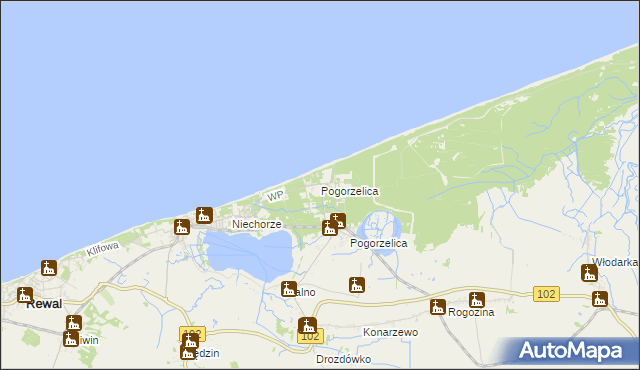The image size is (640, 370).
Task: Select the church icon beside the 'ędzin' label
Action: [x=188, y=352]
